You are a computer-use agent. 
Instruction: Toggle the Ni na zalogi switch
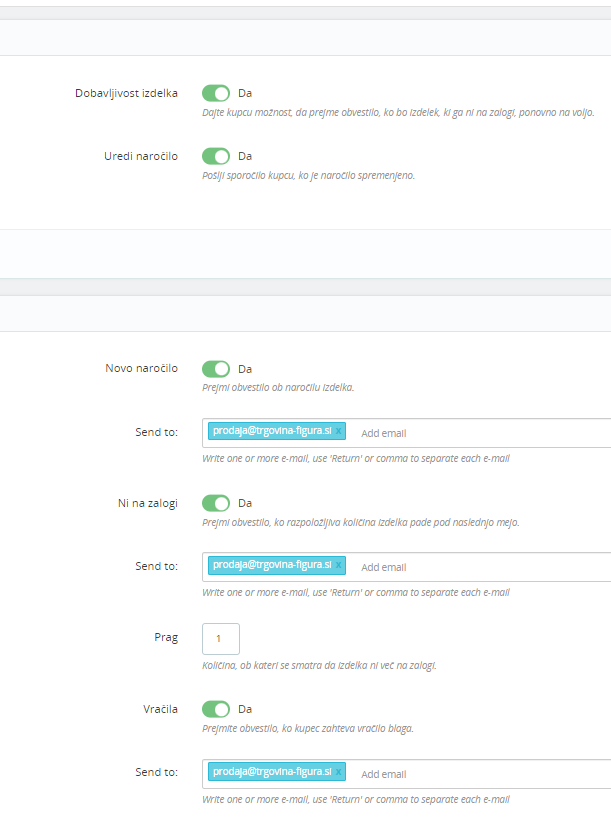tap(216, 502)
